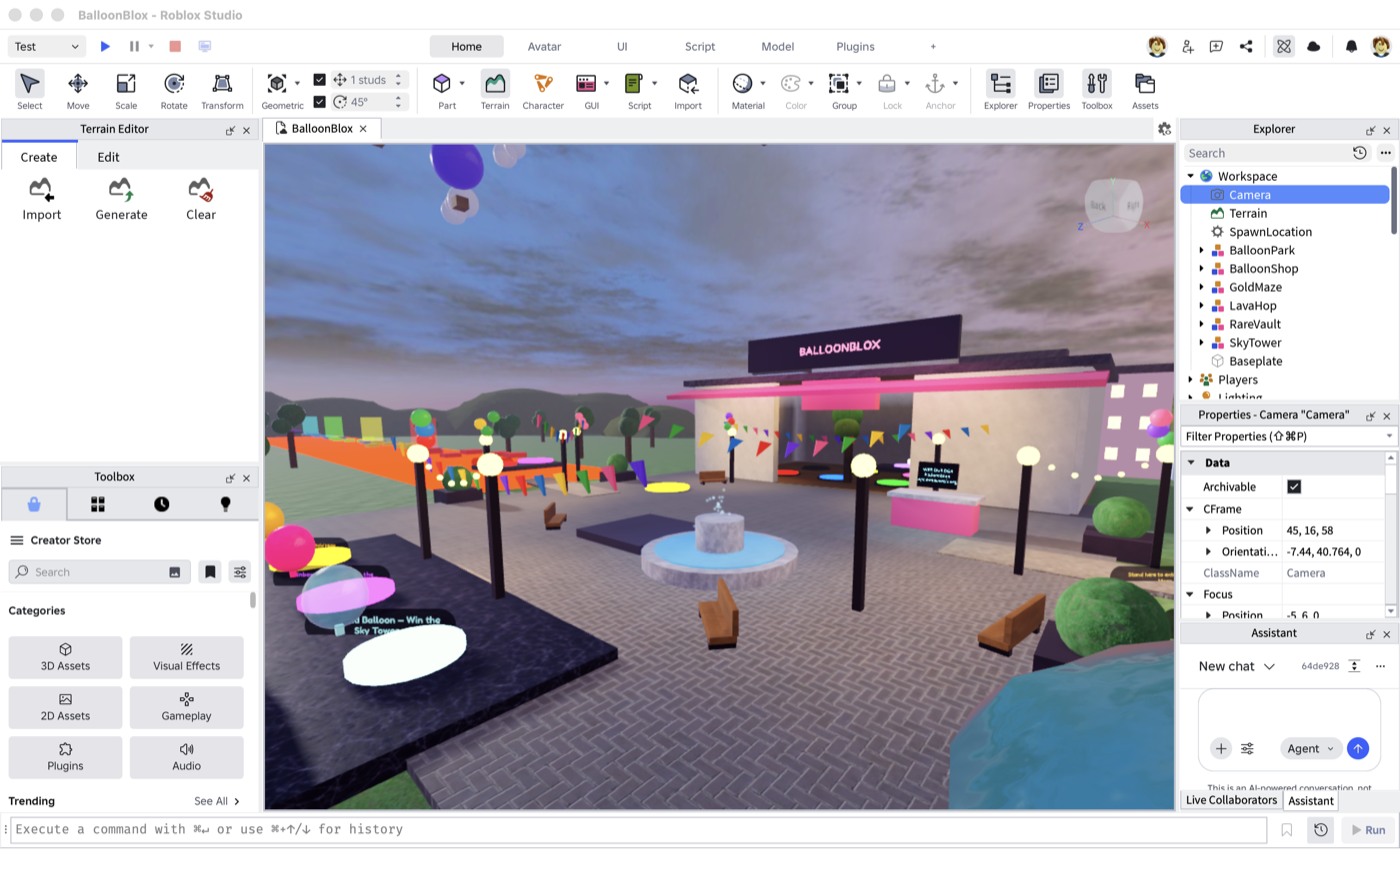Click See All for Trending
The image size is (1400, 878).
(x=217, y=802)
